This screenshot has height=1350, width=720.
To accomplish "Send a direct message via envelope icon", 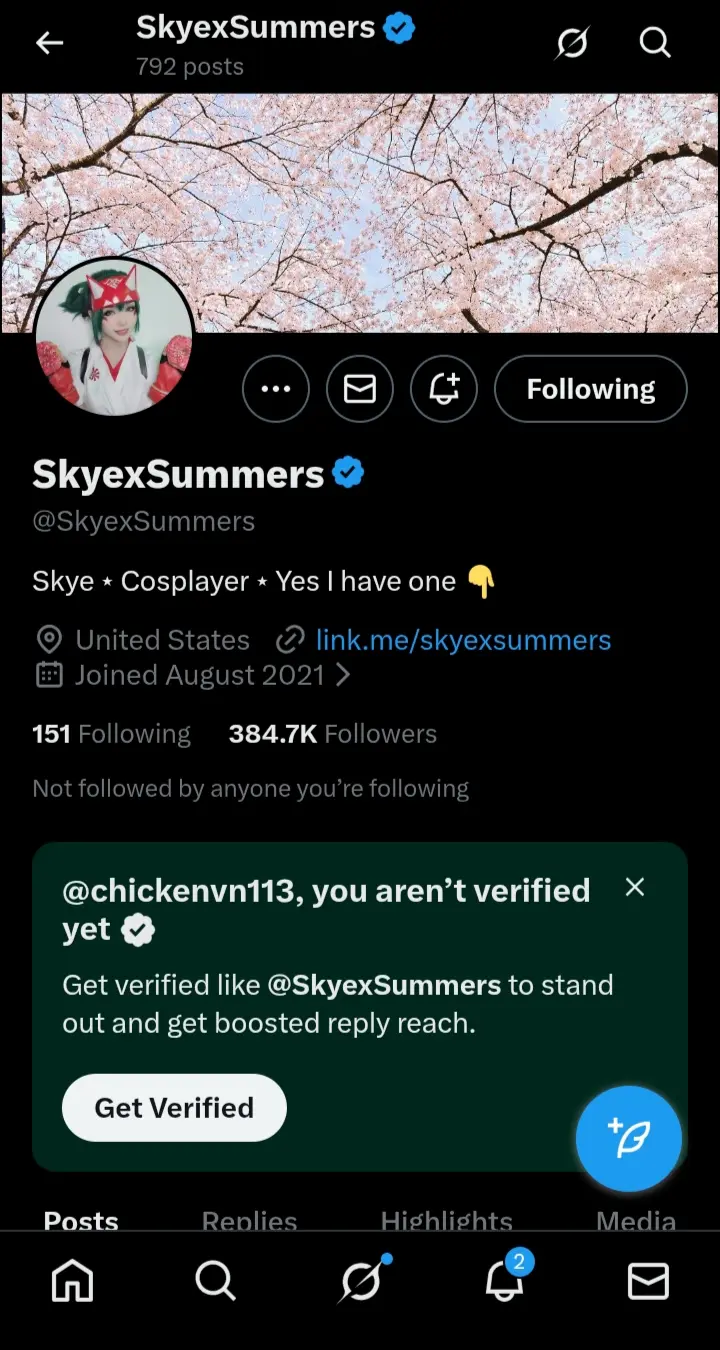I will [x=360, y=389].
